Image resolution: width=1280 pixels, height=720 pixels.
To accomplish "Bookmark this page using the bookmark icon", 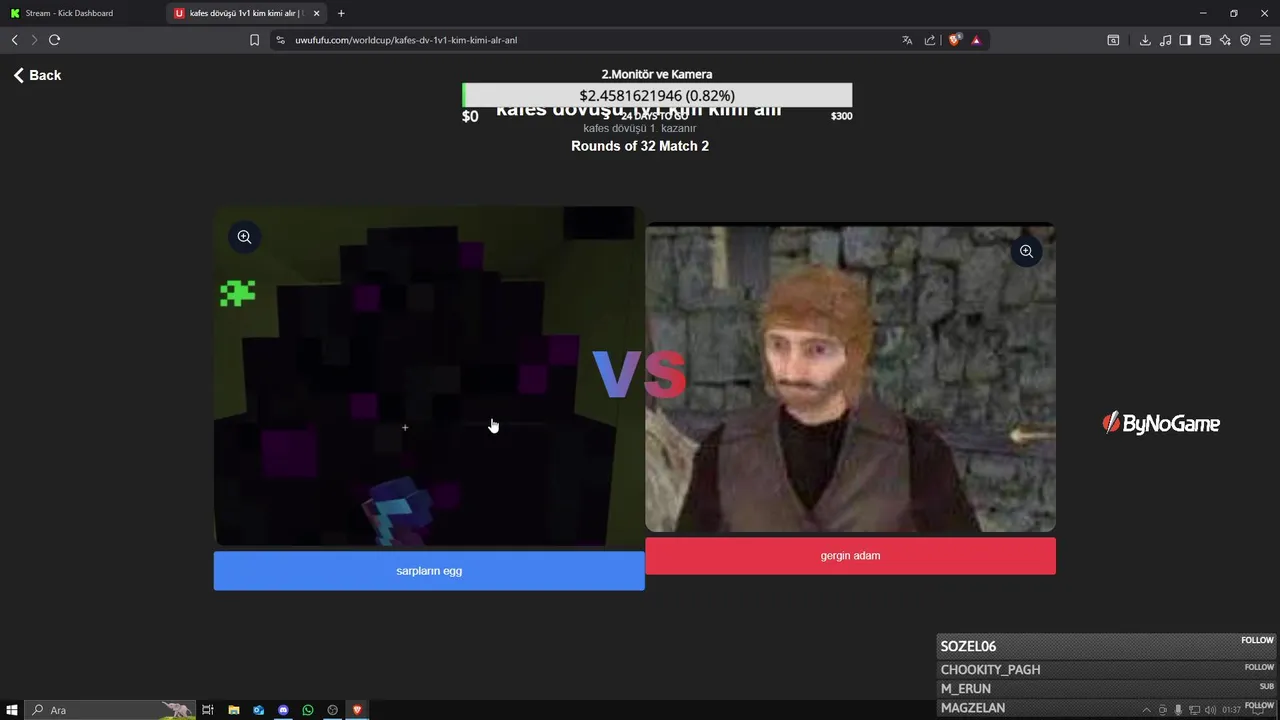I will (x=254, y=40).
